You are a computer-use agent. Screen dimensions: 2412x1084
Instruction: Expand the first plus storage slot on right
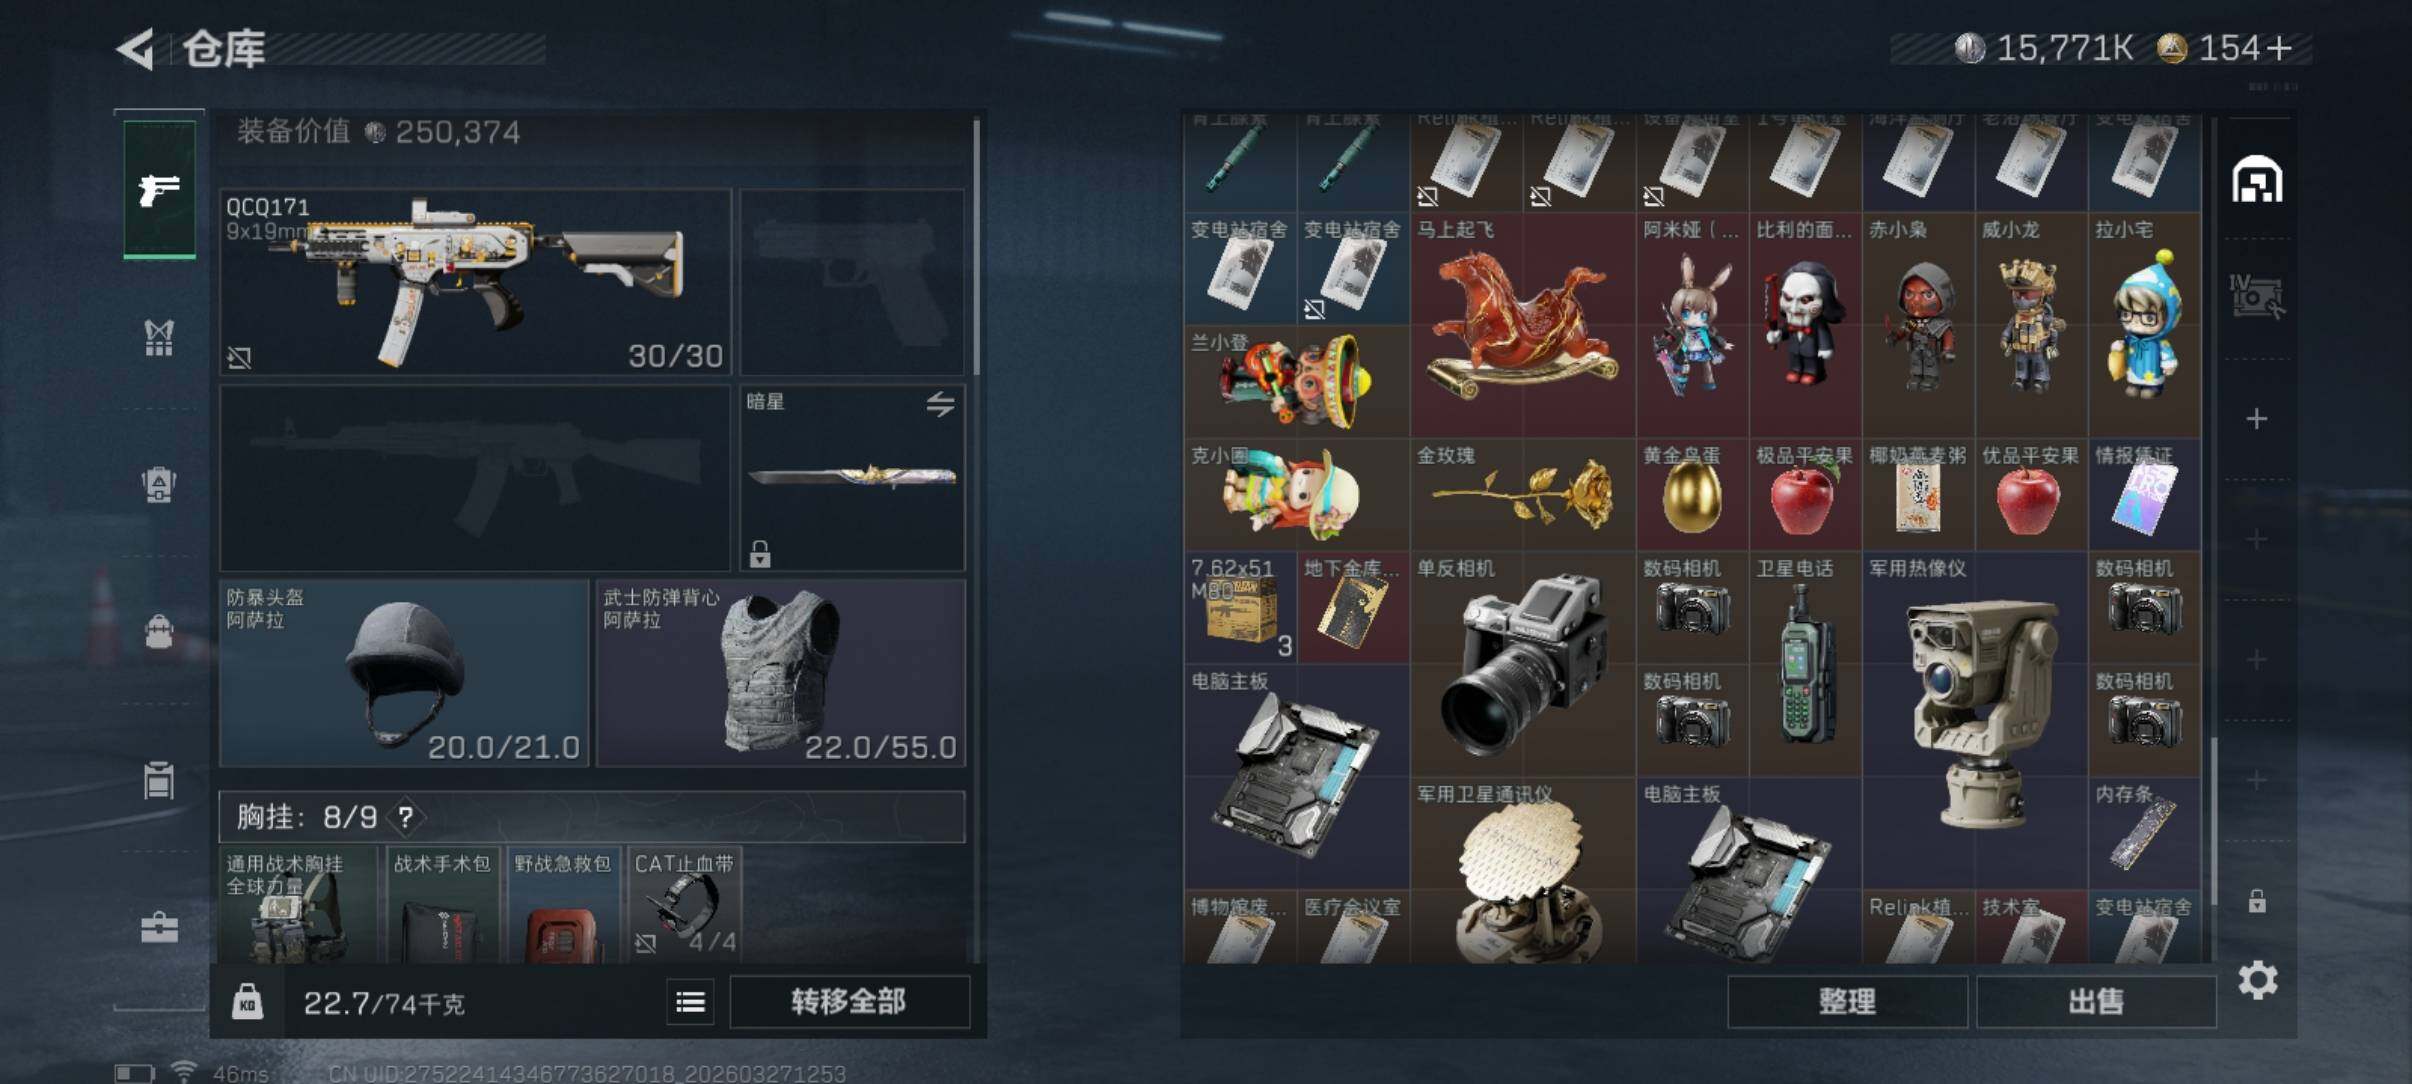2257,418
